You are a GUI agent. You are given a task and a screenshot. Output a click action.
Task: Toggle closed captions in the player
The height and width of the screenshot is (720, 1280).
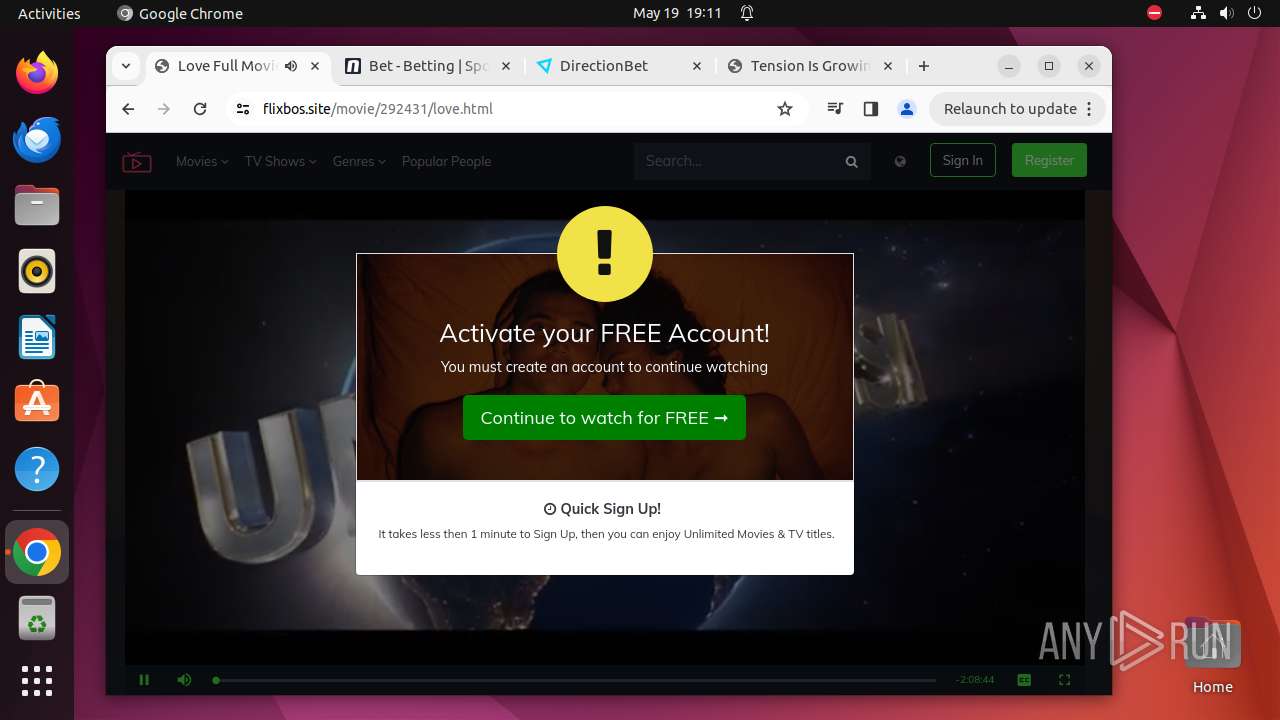tap(1024, 680)
